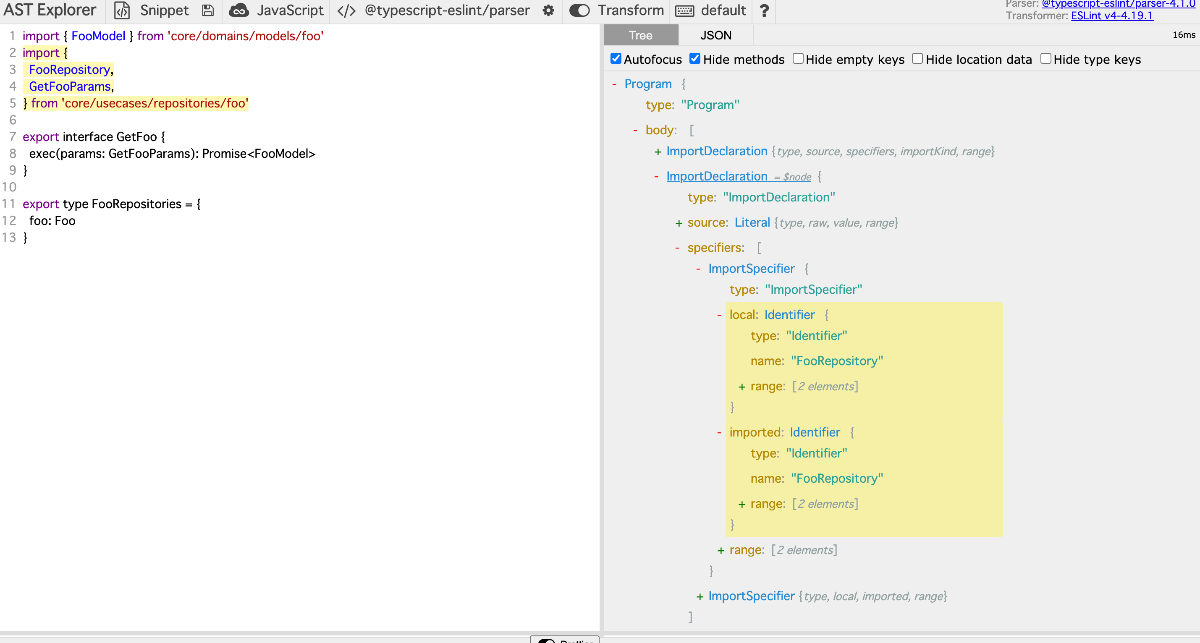Open the JavaScript language menu
This screenshot has width=1200, height=643.
[x=290, y=11]
